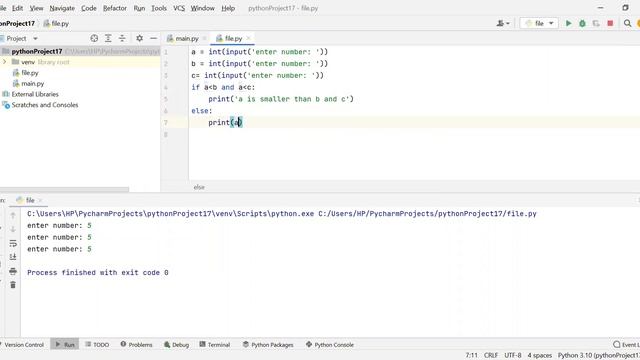Close the main.py editor tab
The image size is (640, 360).
(x=204, y=38)
